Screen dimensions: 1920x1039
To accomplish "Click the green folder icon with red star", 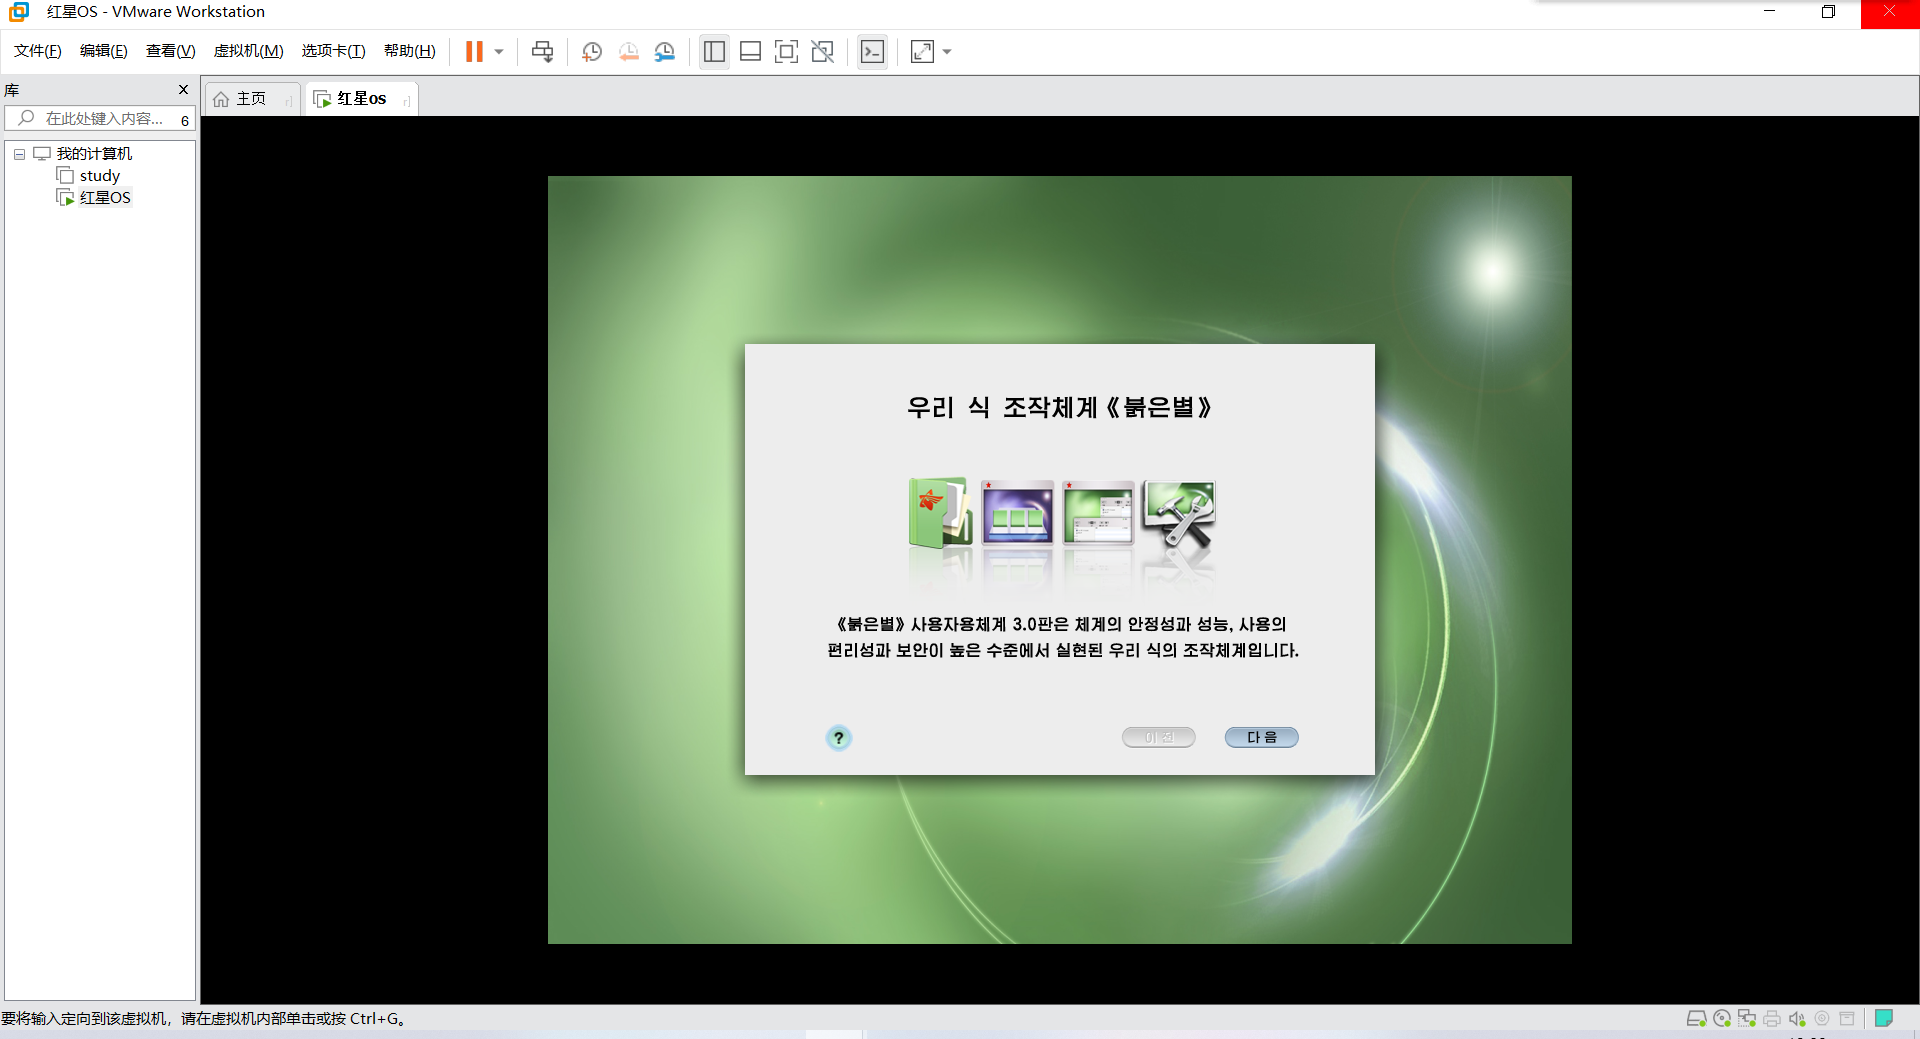I will click(940, 512).
